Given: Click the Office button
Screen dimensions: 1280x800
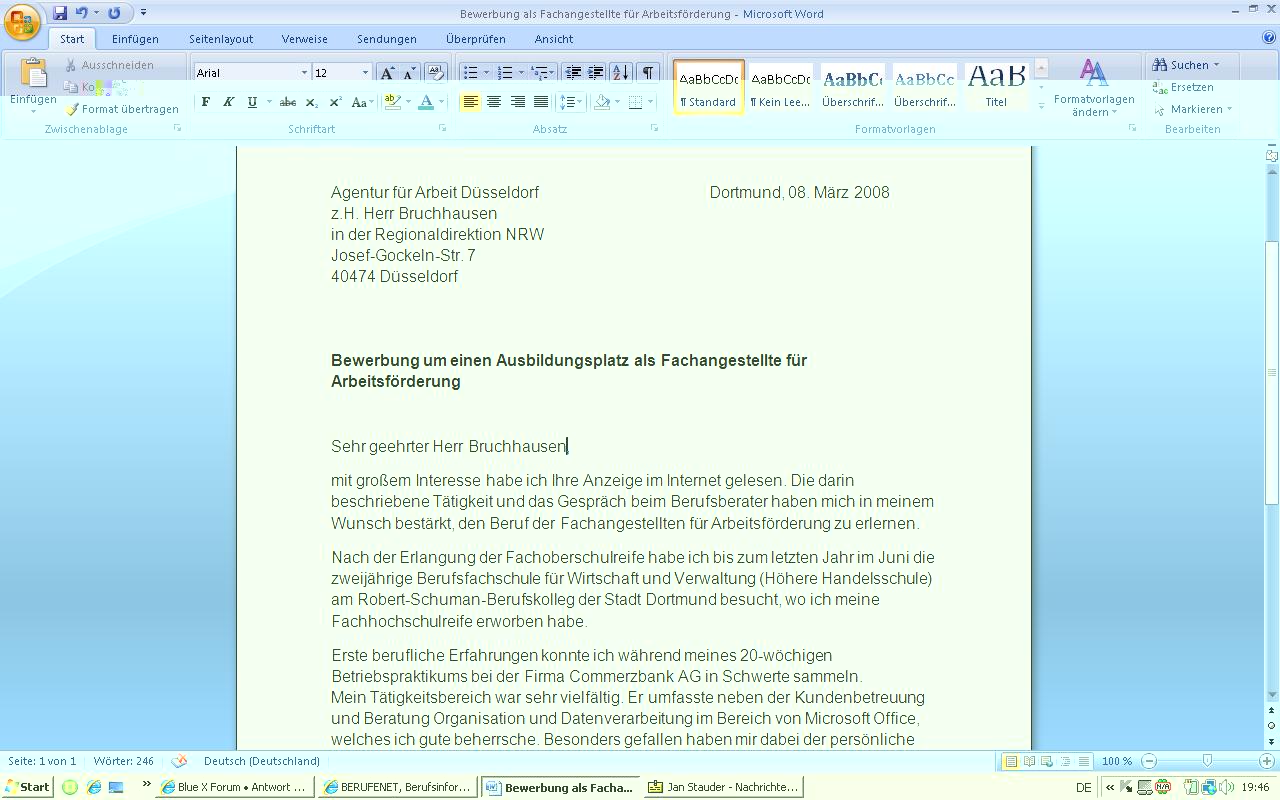Looking at the screenshot, I should pyautogui.click(x=22, y=22).
